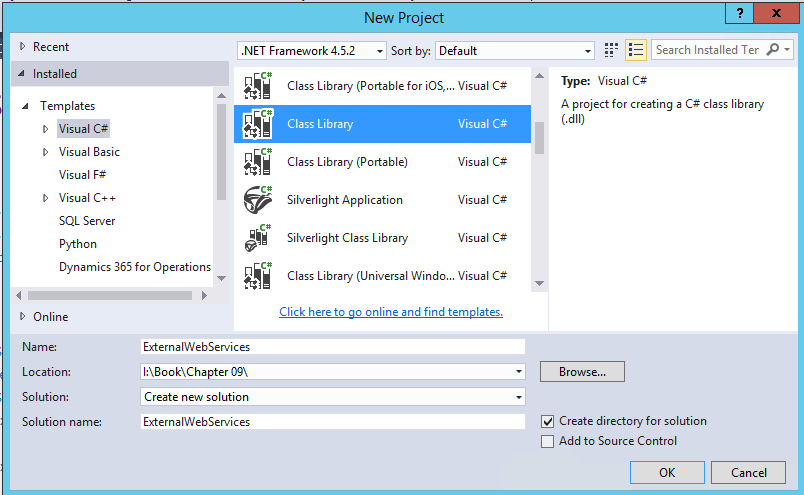The image size is (804, 495).
Task: Click the Search Installed Templates box
Action: click(708, 50)
